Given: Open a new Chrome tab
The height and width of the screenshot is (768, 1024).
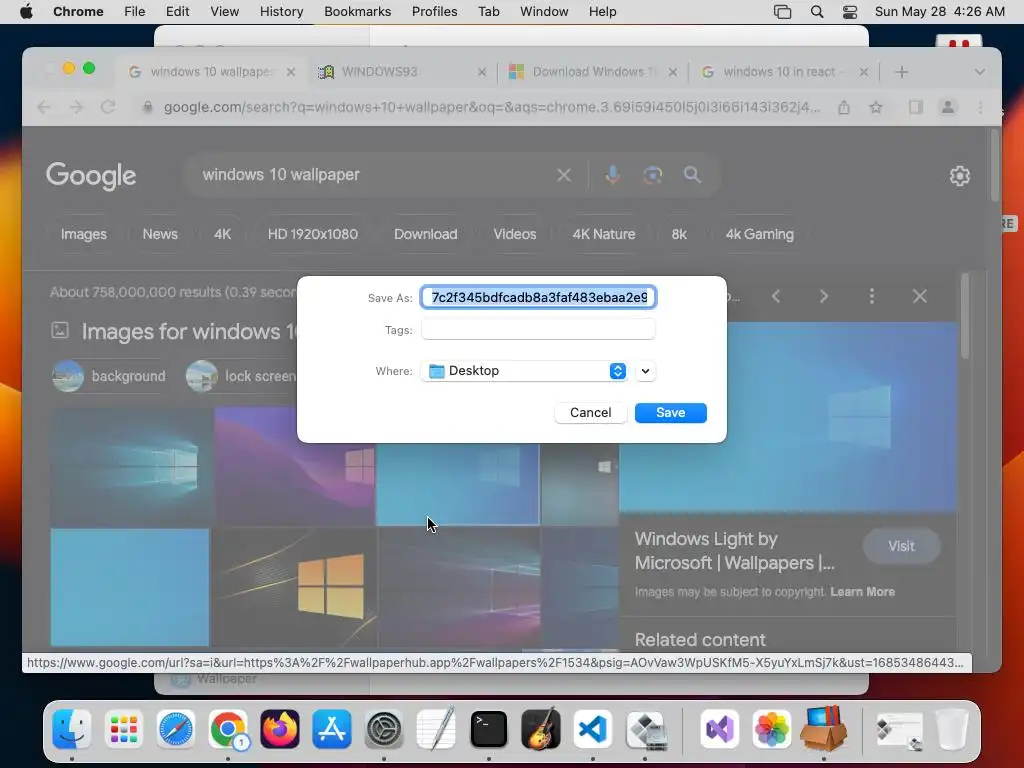Looking at the screenshot, I should pos(901,72).
